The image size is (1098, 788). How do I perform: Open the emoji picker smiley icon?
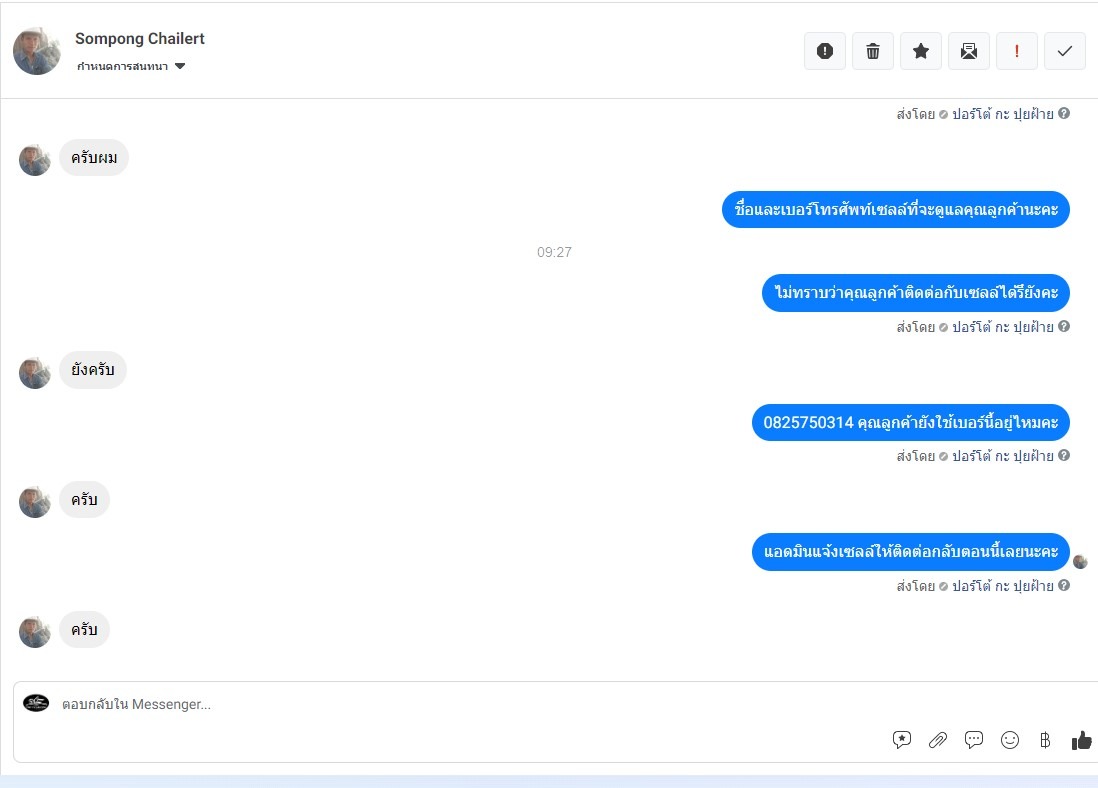(x=1010, y=740)
